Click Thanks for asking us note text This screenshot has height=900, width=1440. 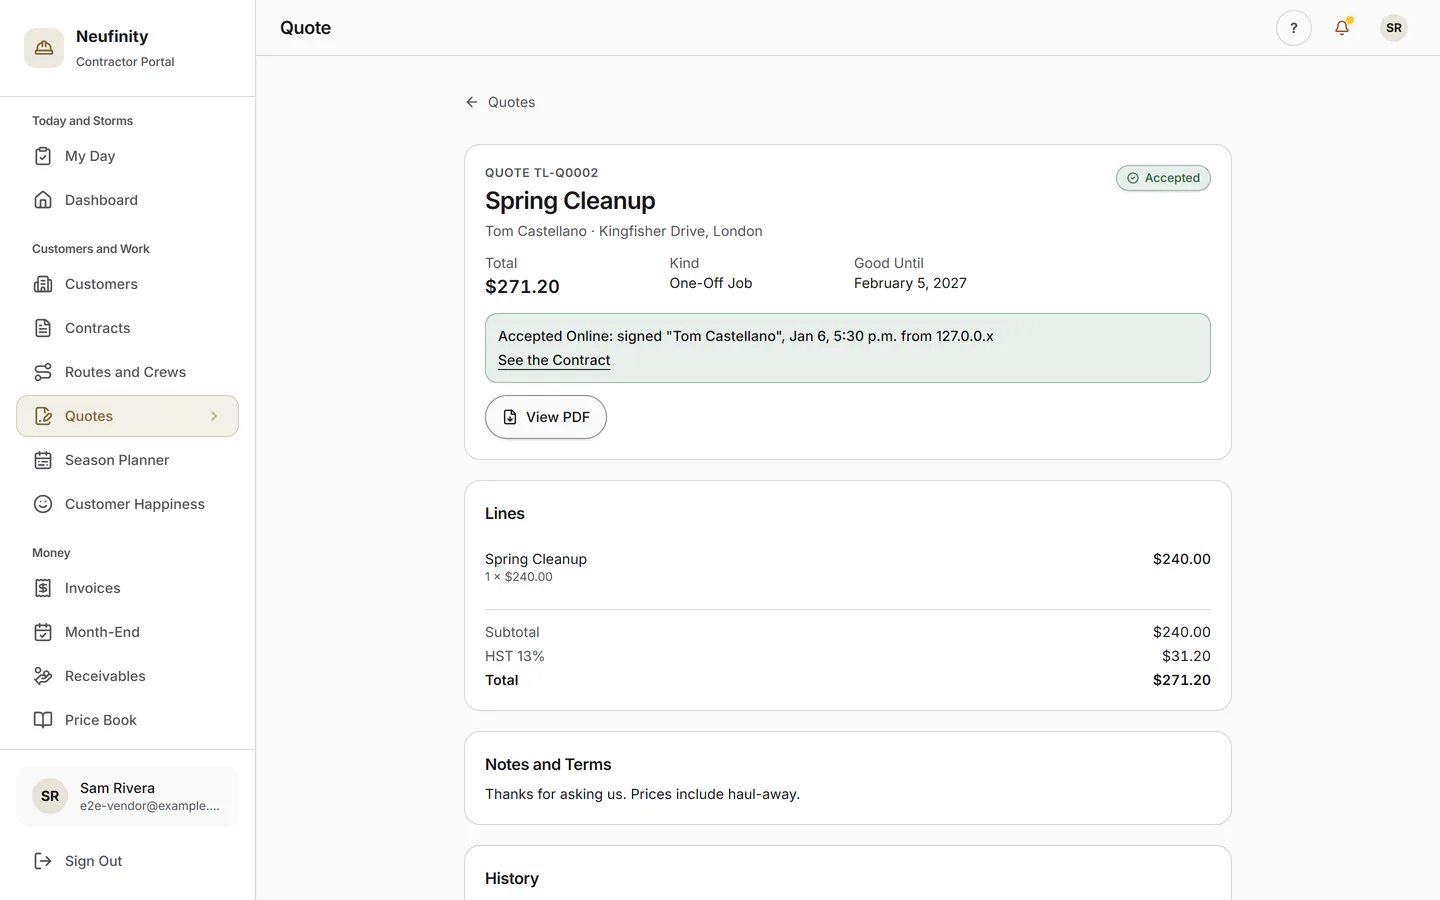tap(642, 794)
